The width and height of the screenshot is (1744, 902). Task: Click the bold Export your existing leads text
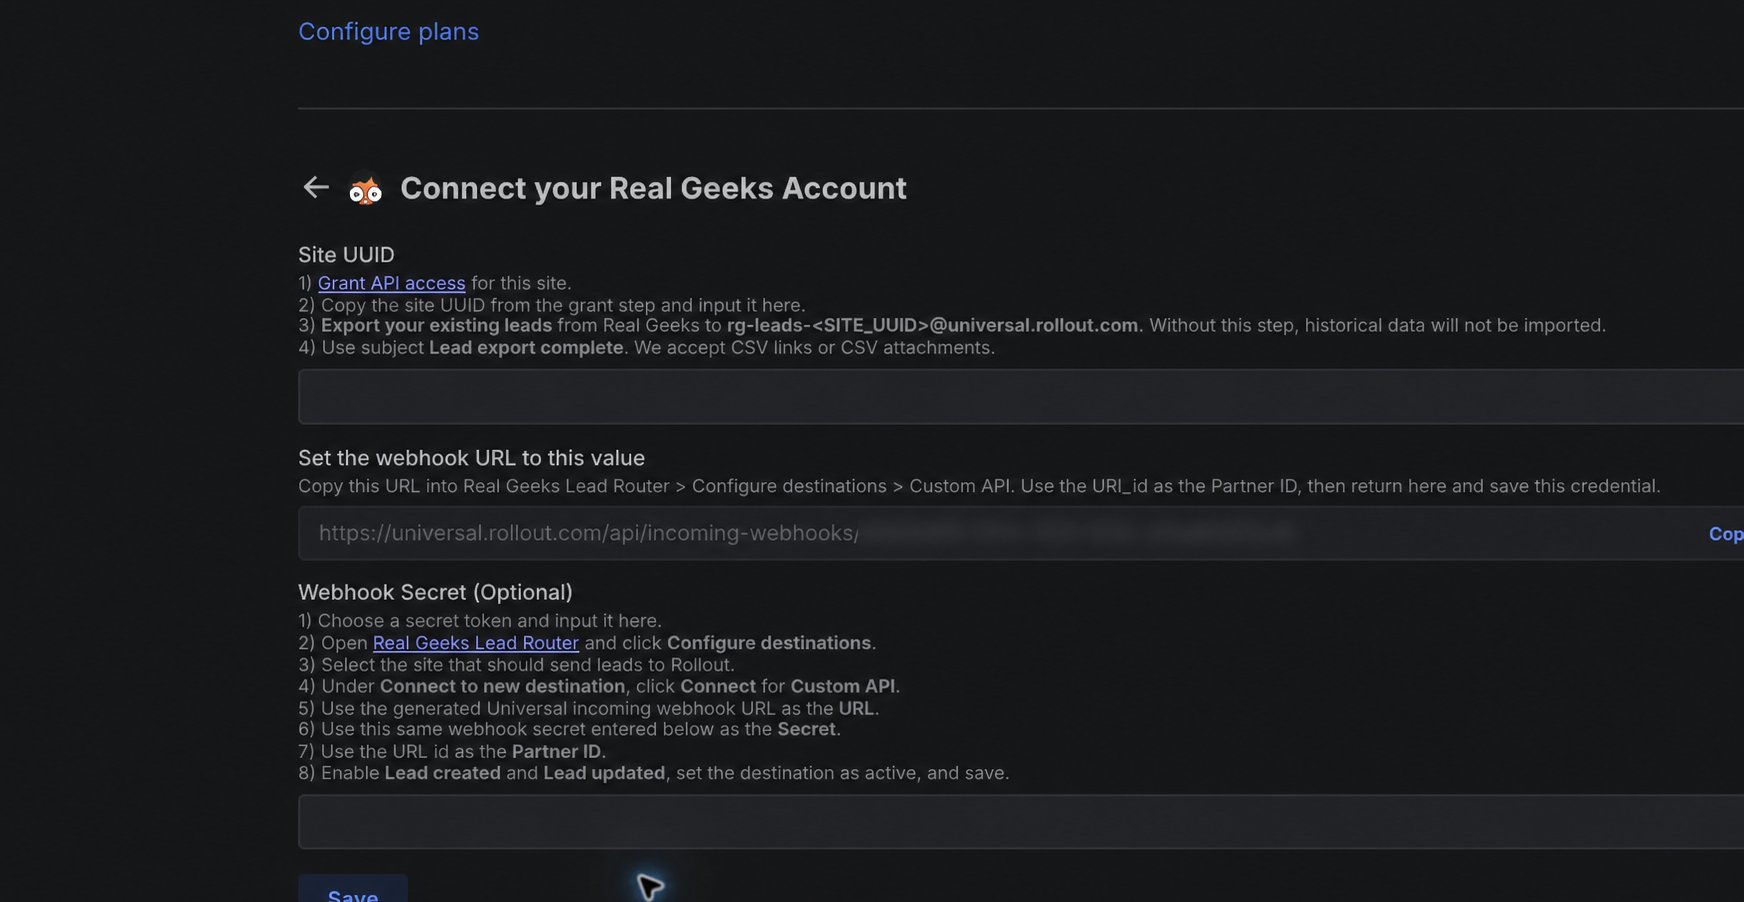coord(436,325)
